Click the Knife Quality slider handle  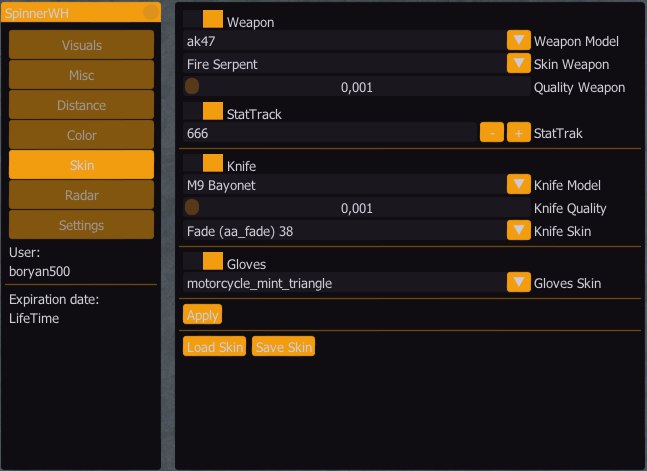coord(192,207)
